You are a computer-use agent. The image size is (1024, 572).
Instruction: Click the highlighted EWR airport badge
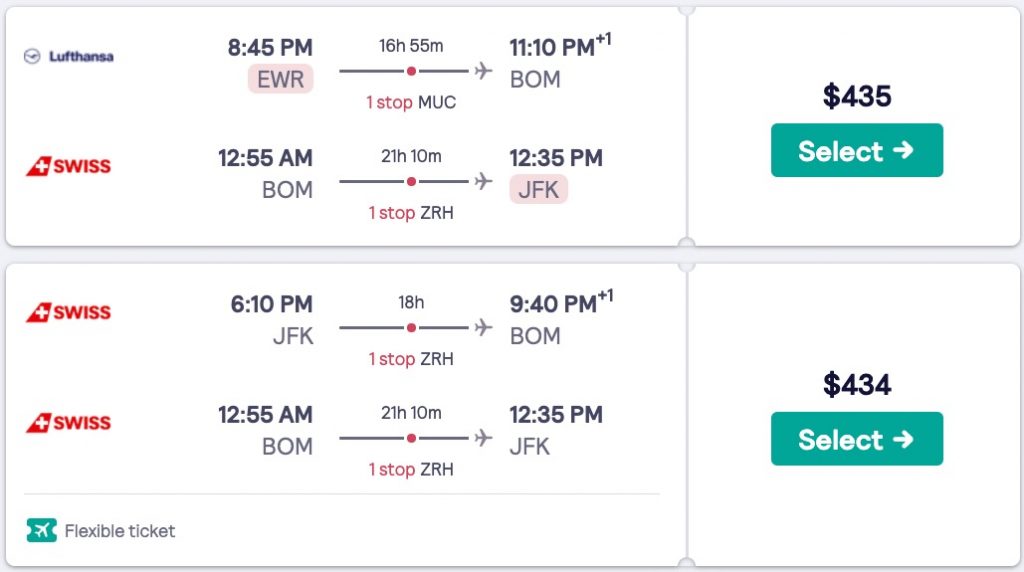click(281, 79)
